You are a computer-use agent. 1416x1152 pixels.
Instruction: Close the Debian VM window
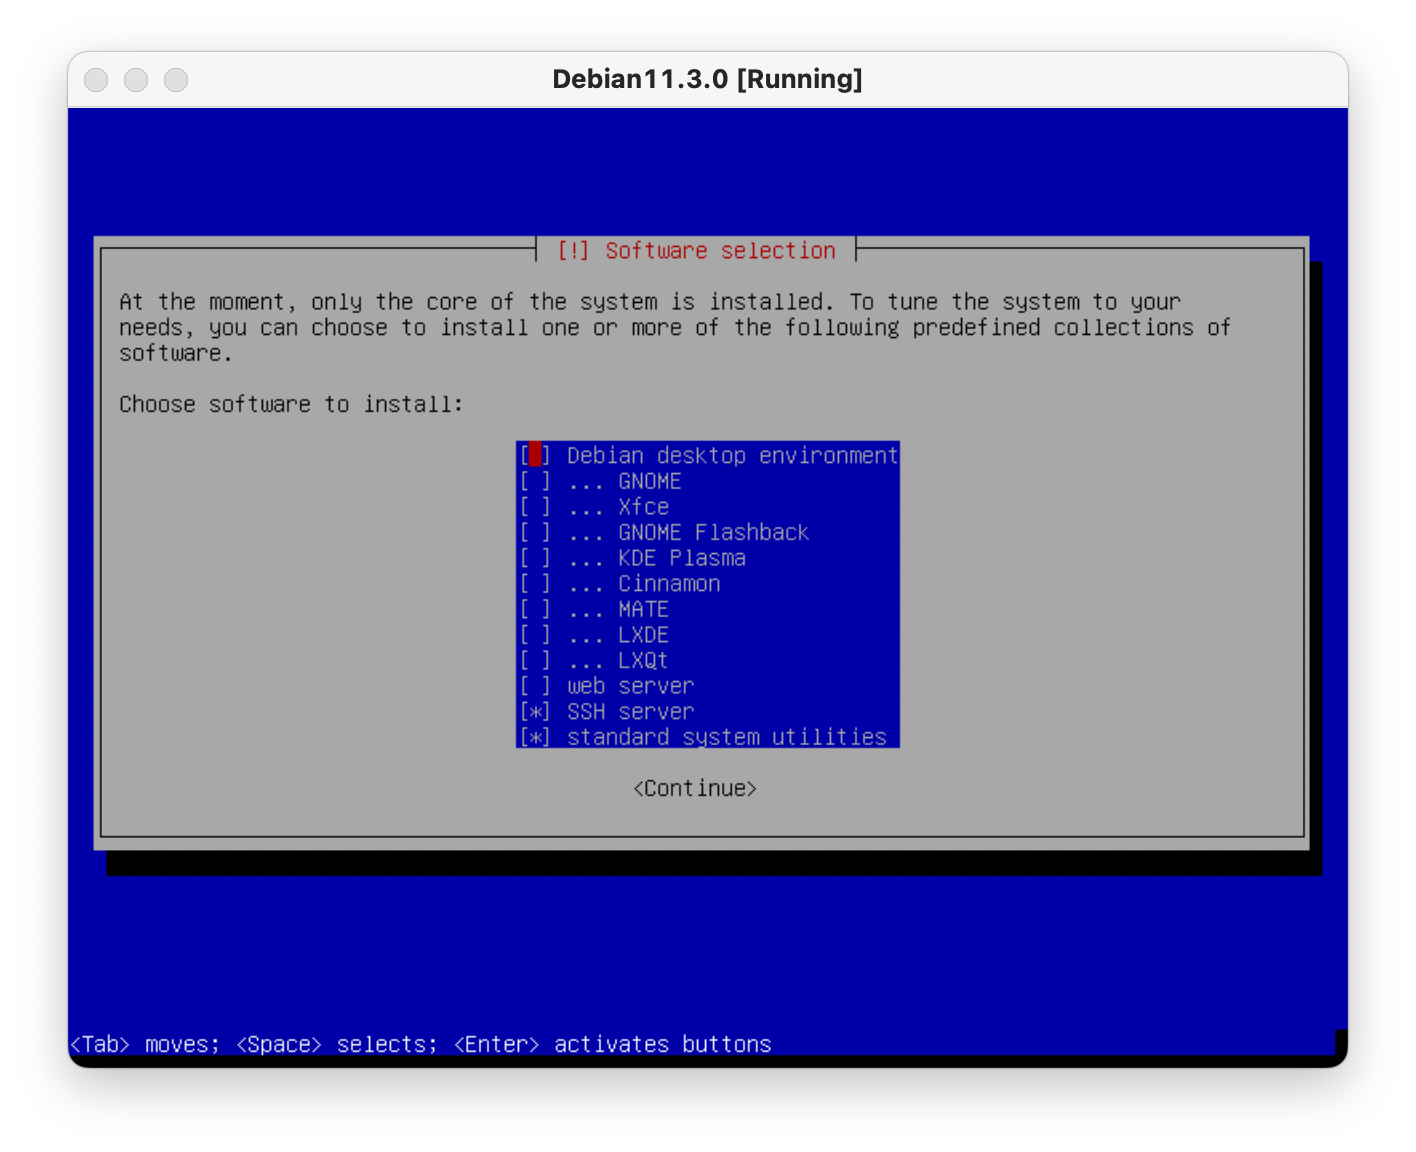pyautogui.click(x=96, y=80)
